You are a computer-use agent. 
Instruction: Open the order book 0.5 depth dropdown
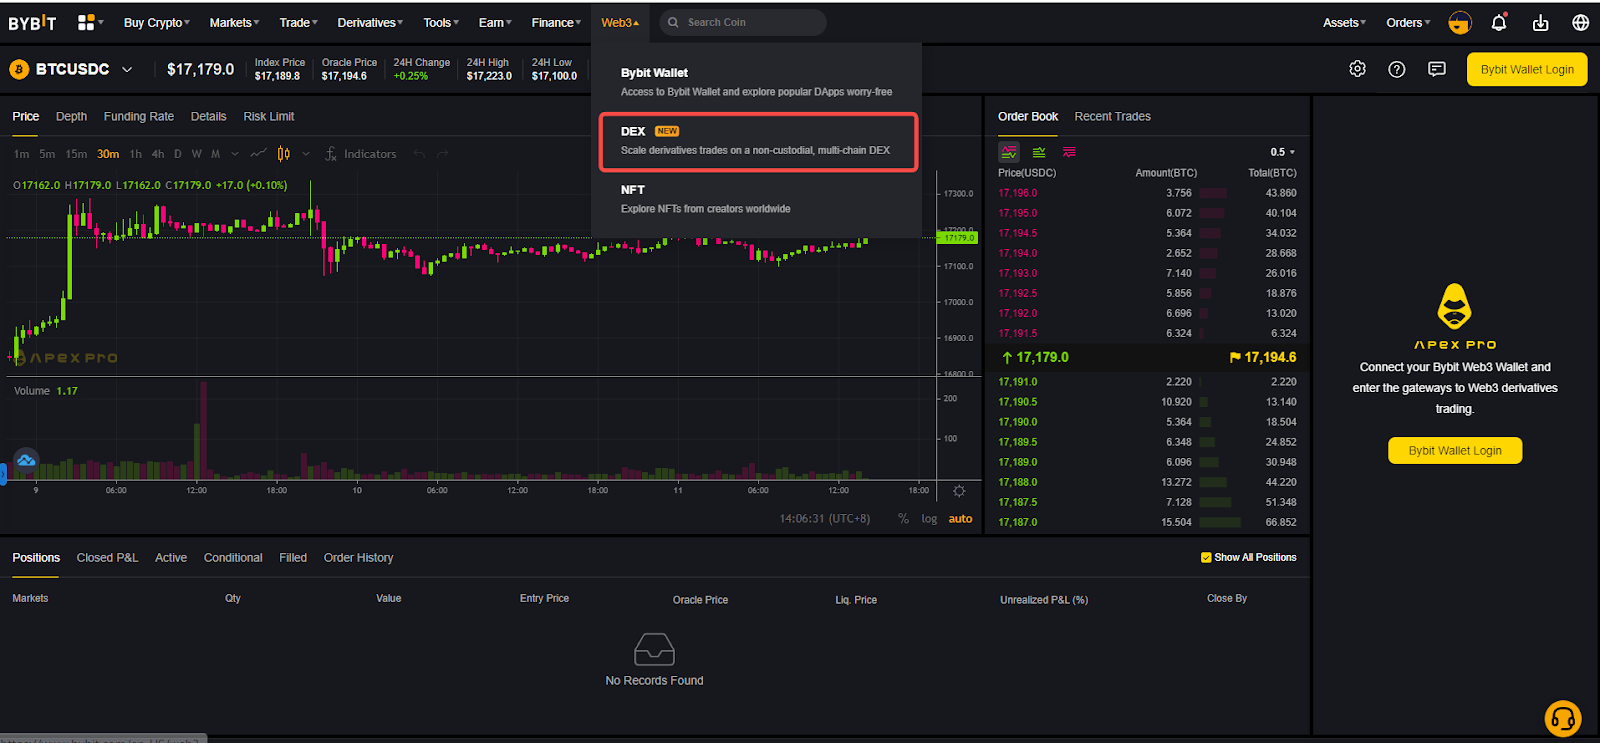click(1282, 152)
